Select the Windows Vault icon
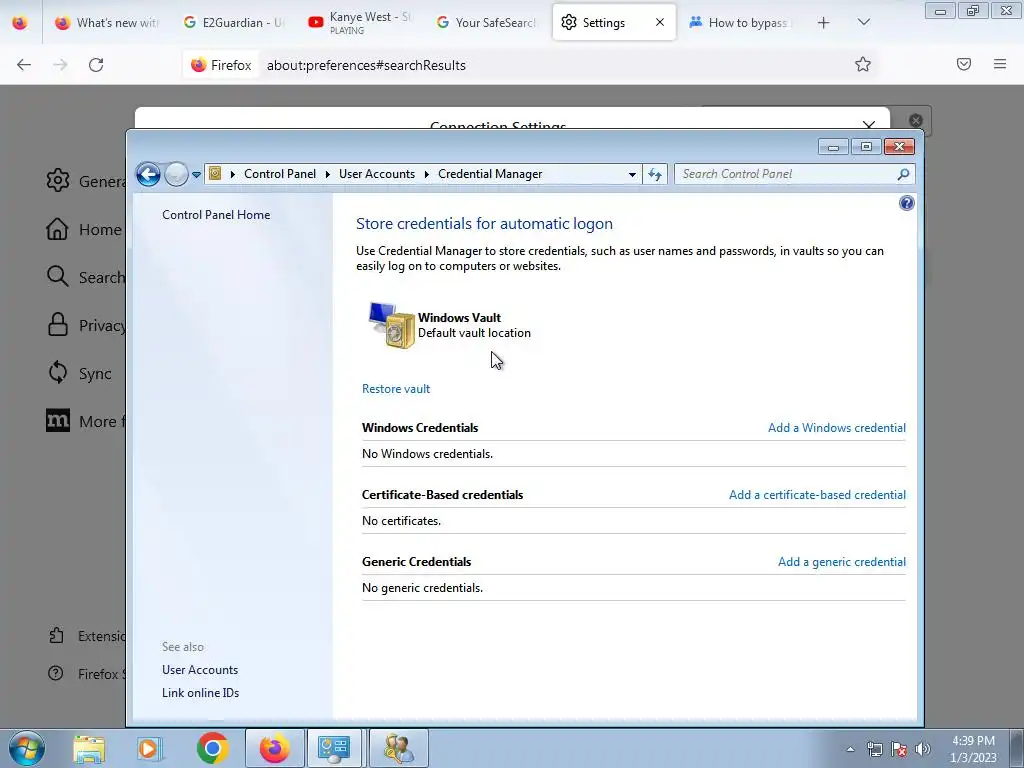1024x768 pixels. click(x=391, y=325)
